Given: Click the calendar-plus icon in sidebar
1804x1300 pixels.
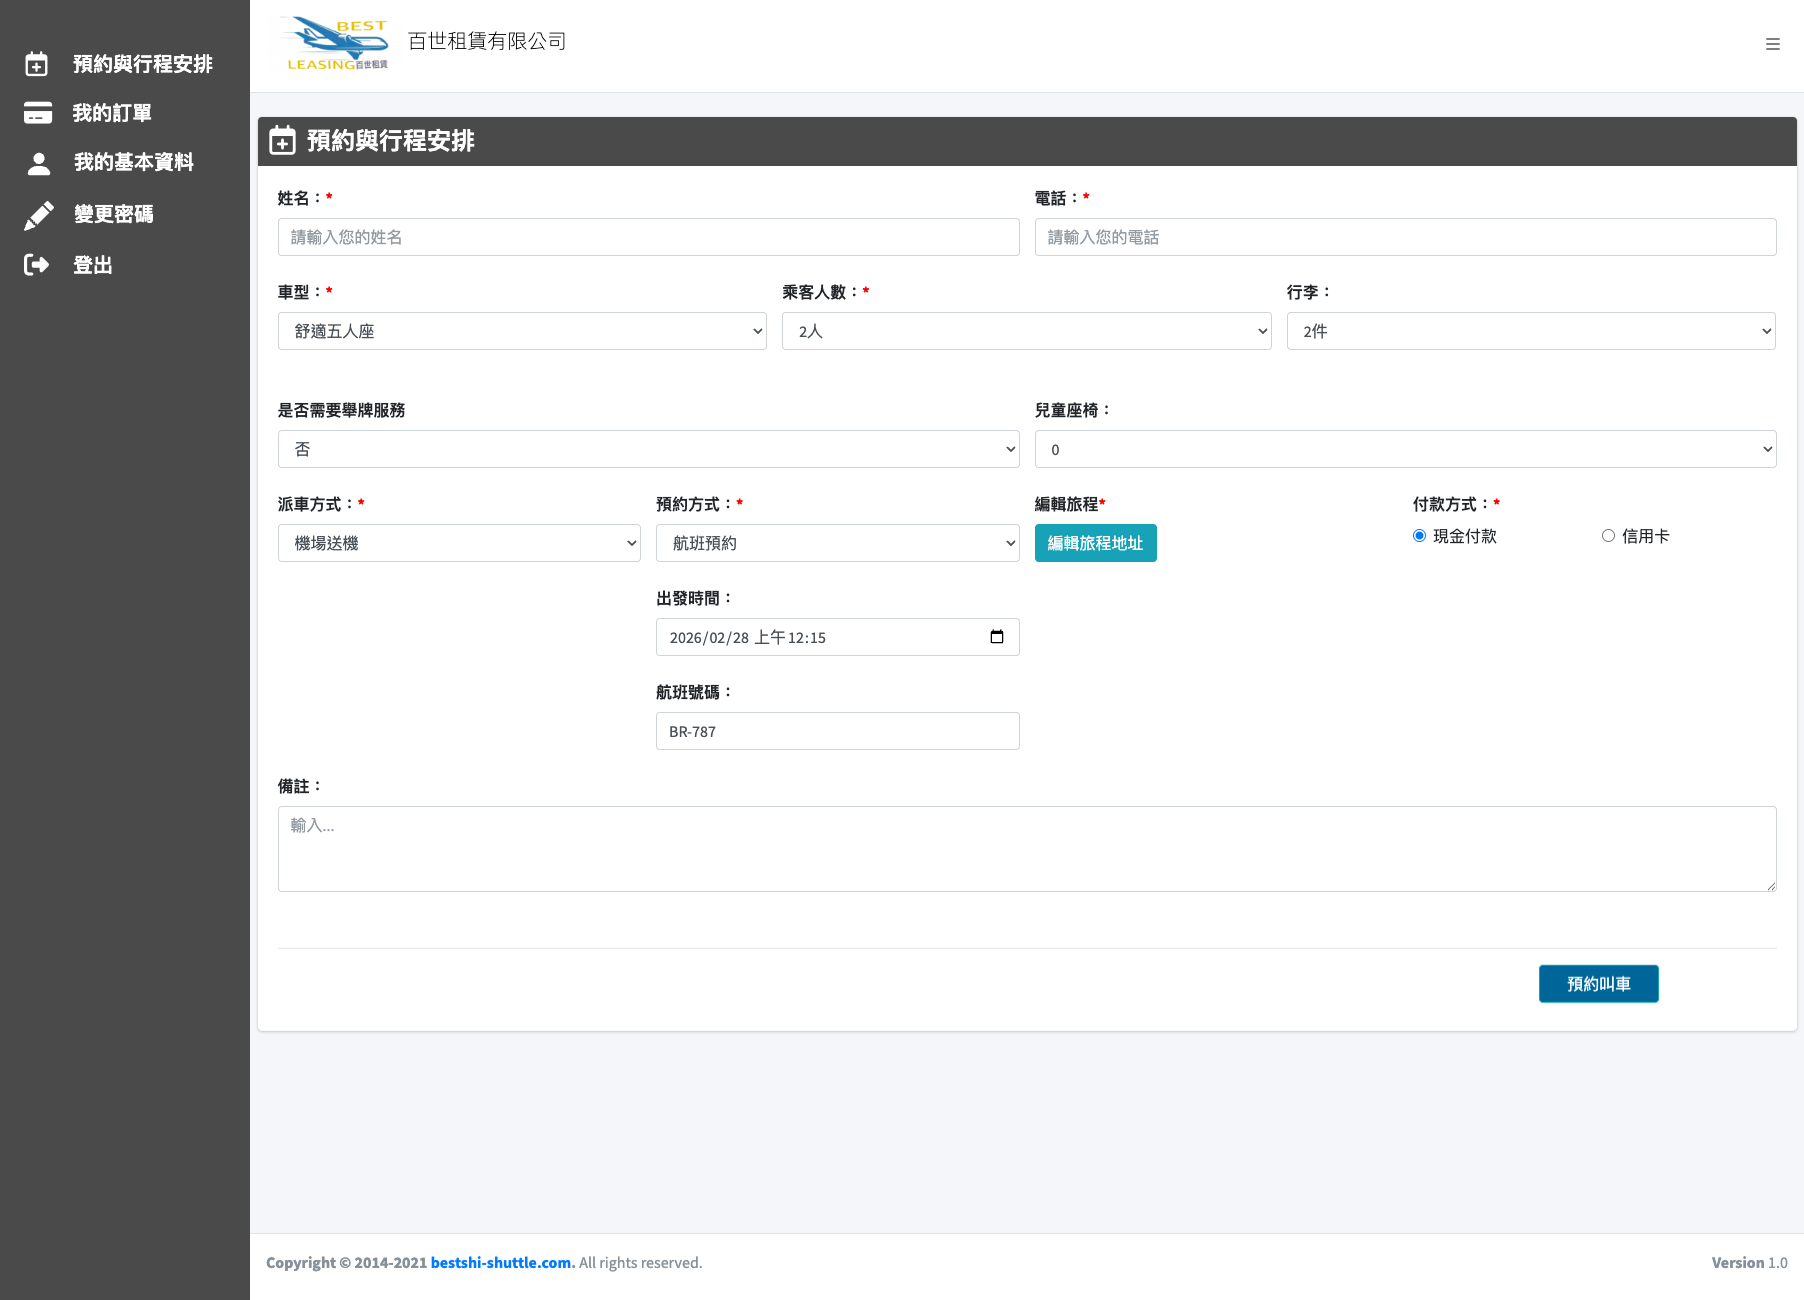Looking at the screenshot, I should (37, 64).
